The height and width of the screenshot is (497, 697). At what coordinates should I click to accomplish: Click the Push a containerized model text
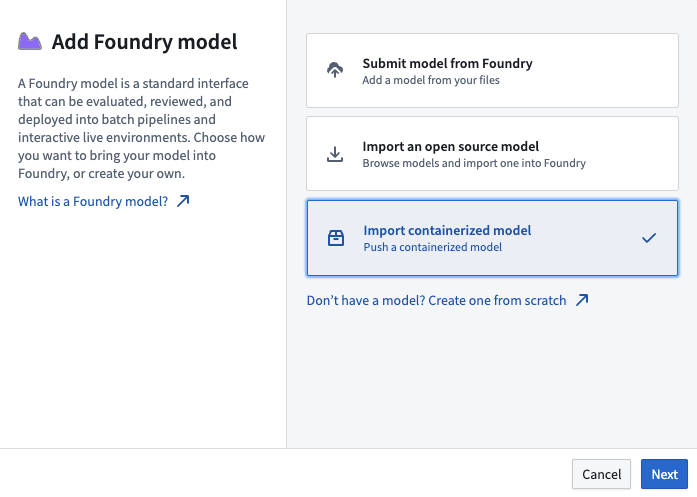point(433,247)
